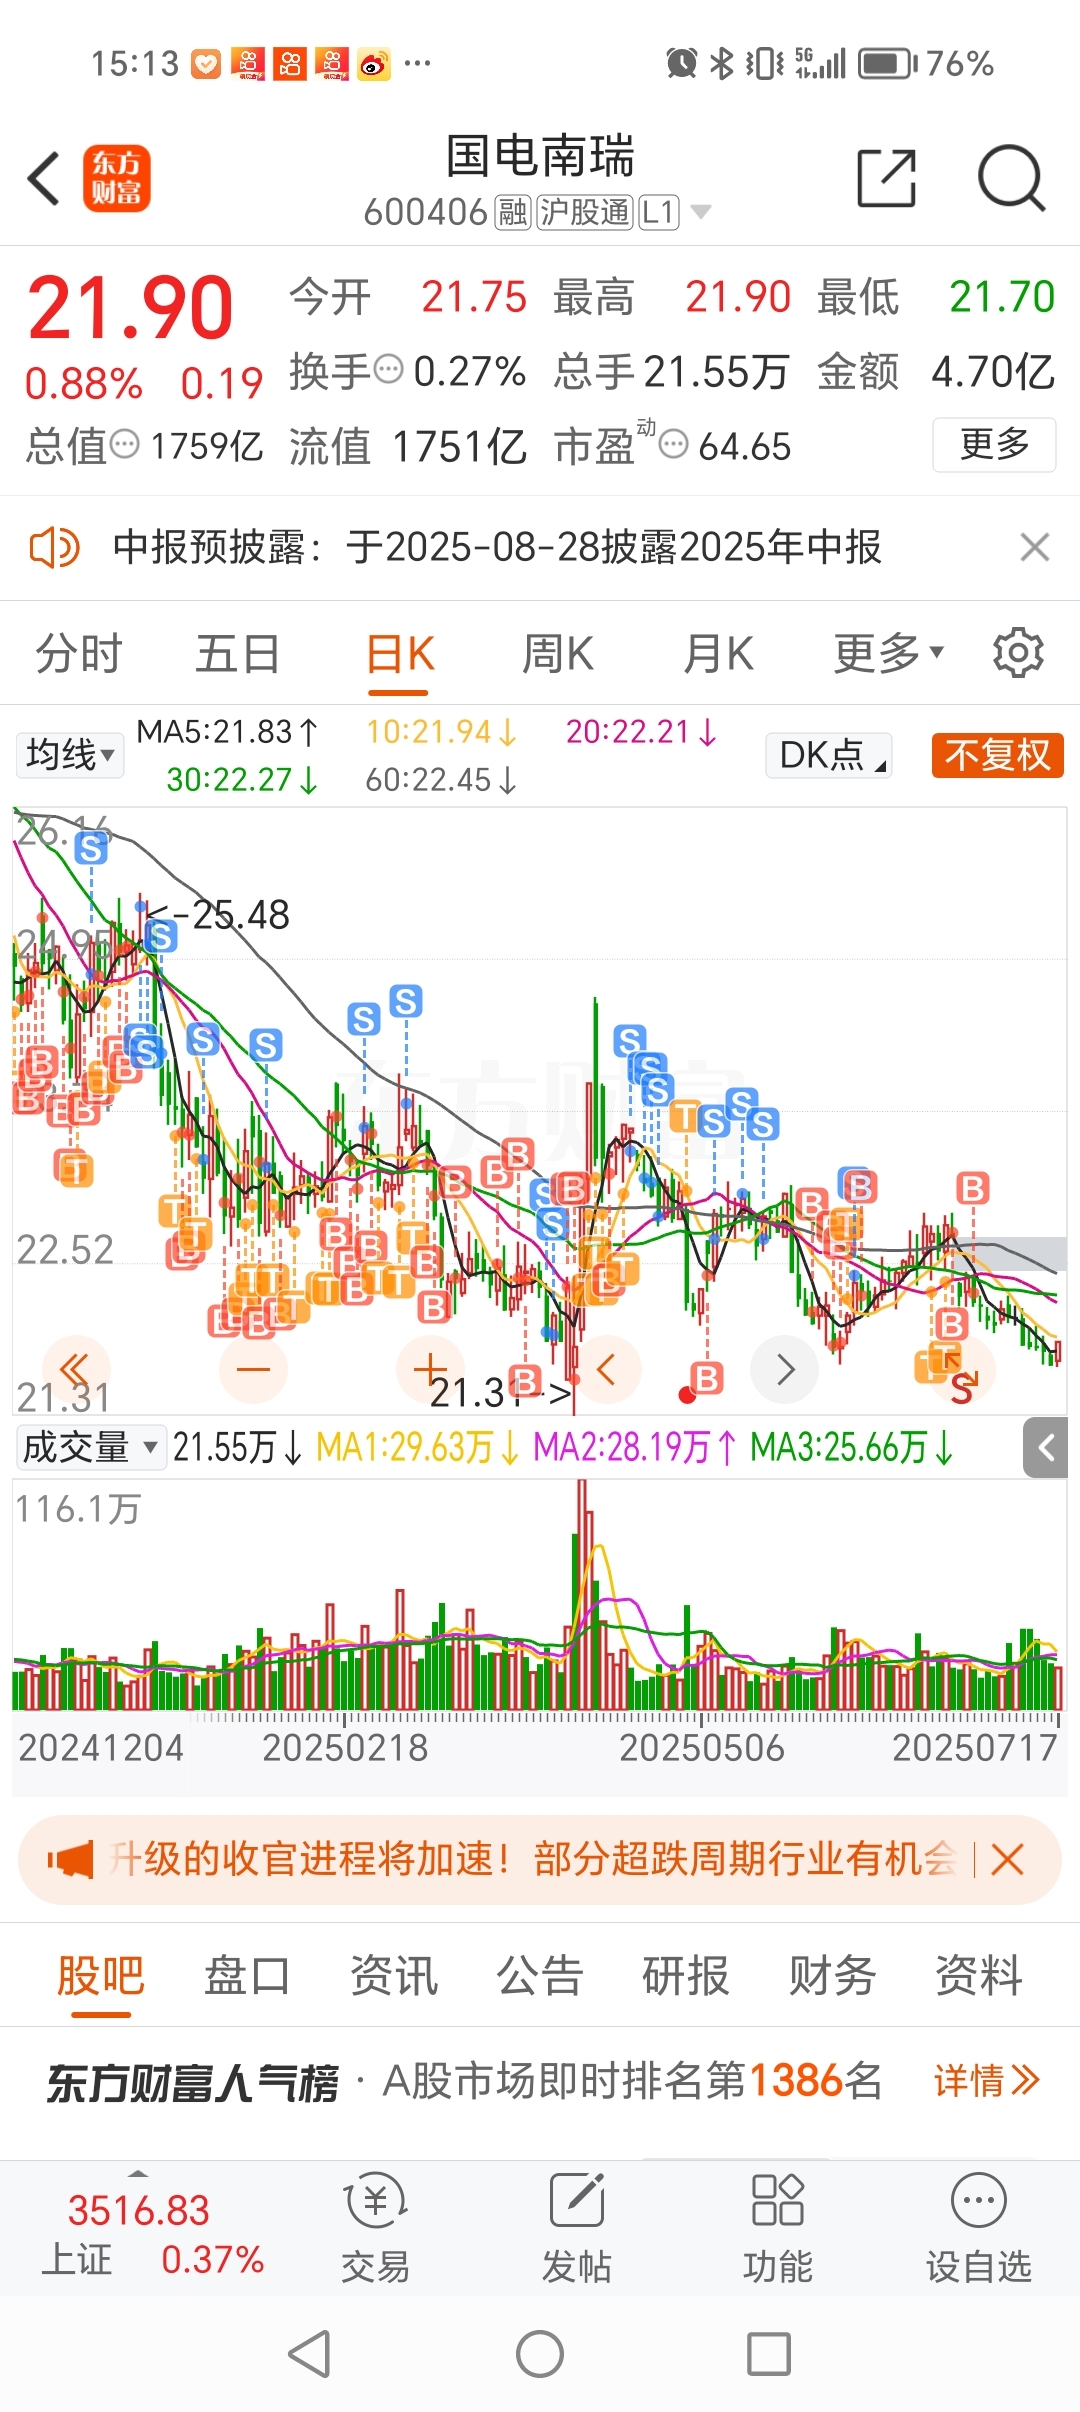Tap the speaker announcement icon
The image size is (1080, 2412).
click(x=54, y=547)
